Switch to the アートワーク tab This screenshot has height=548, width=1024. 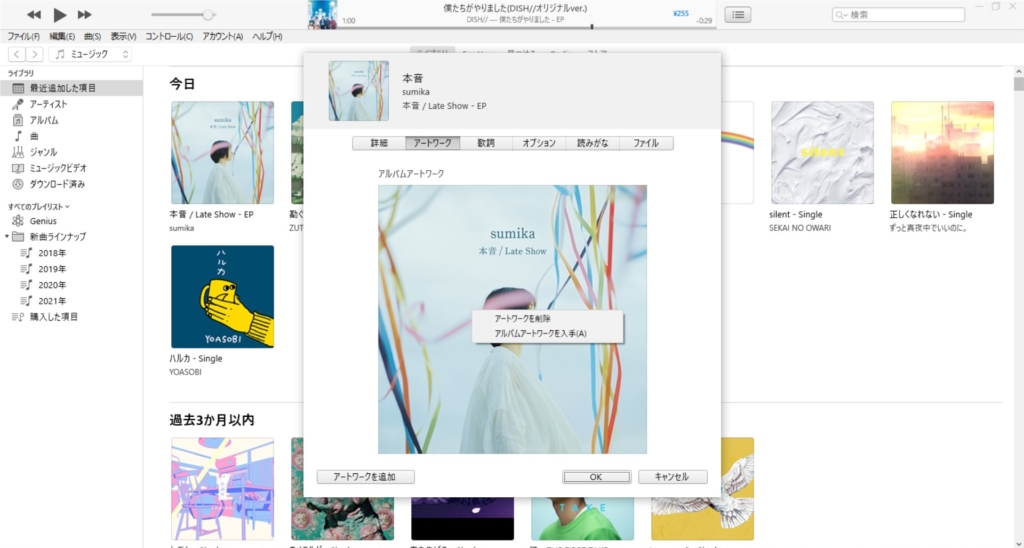pos(432,143)
